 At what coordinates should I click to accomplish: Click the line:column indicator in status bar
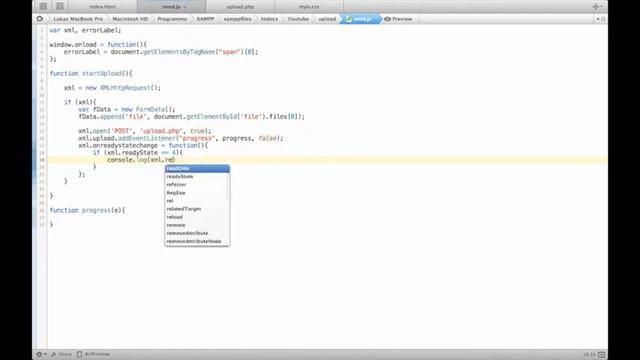[589, 355]
